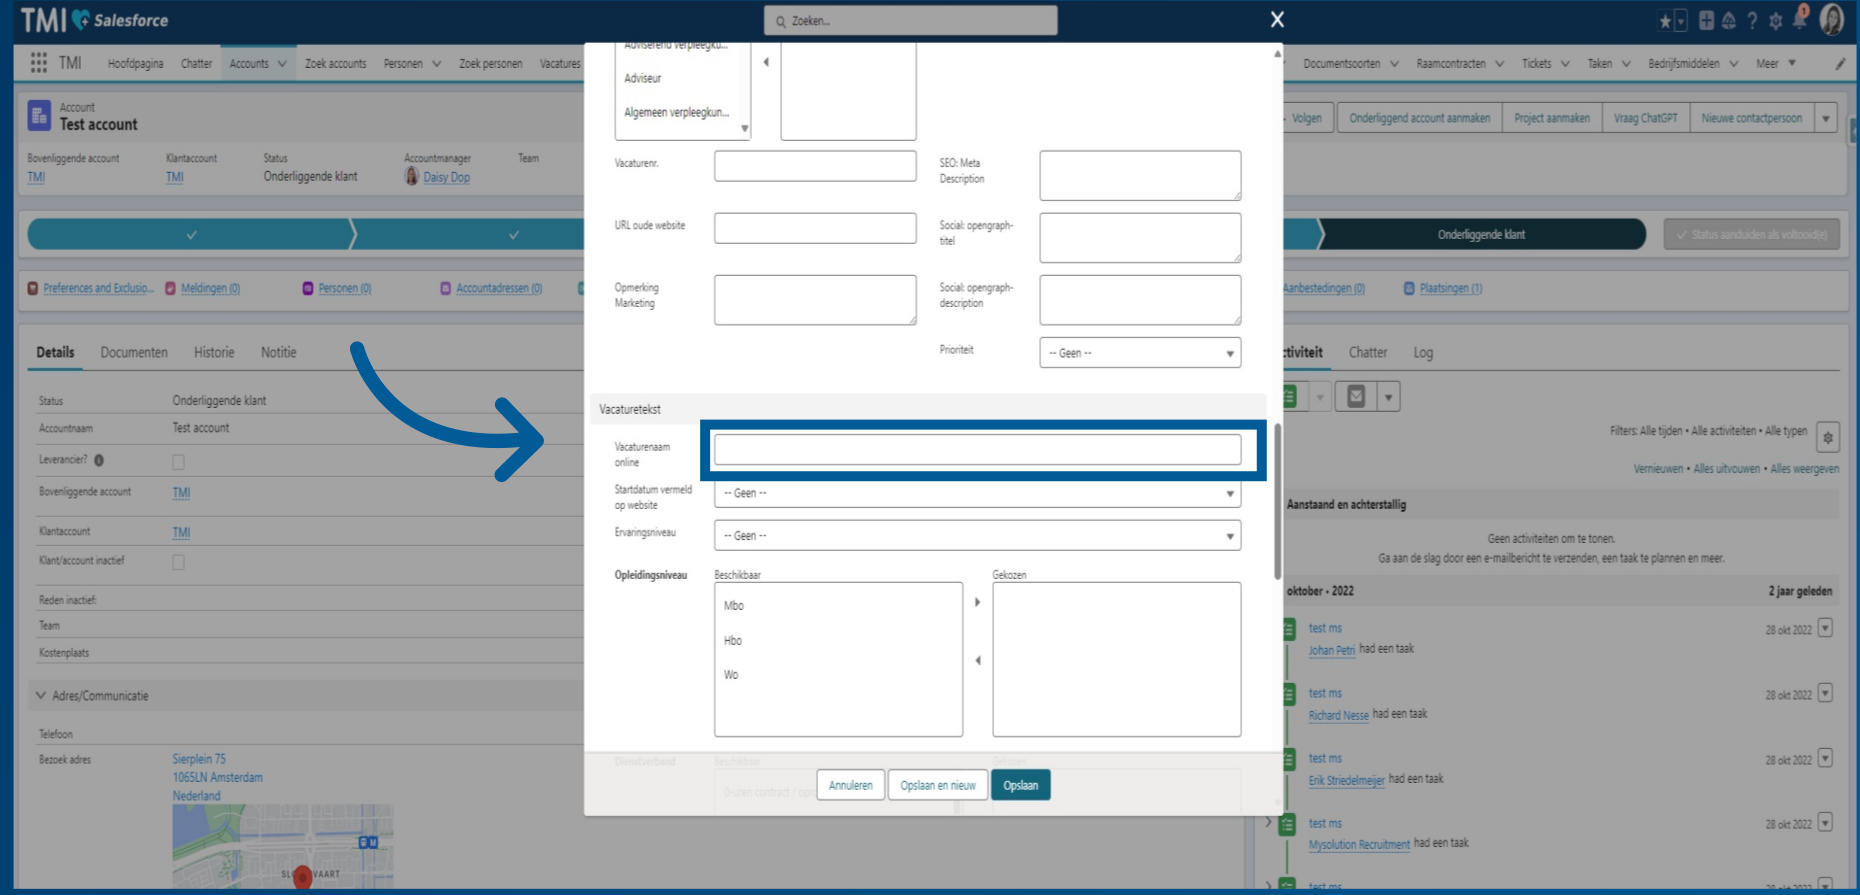
Task: Click the Project aanmaken button
Action: tap(1552, 118)
